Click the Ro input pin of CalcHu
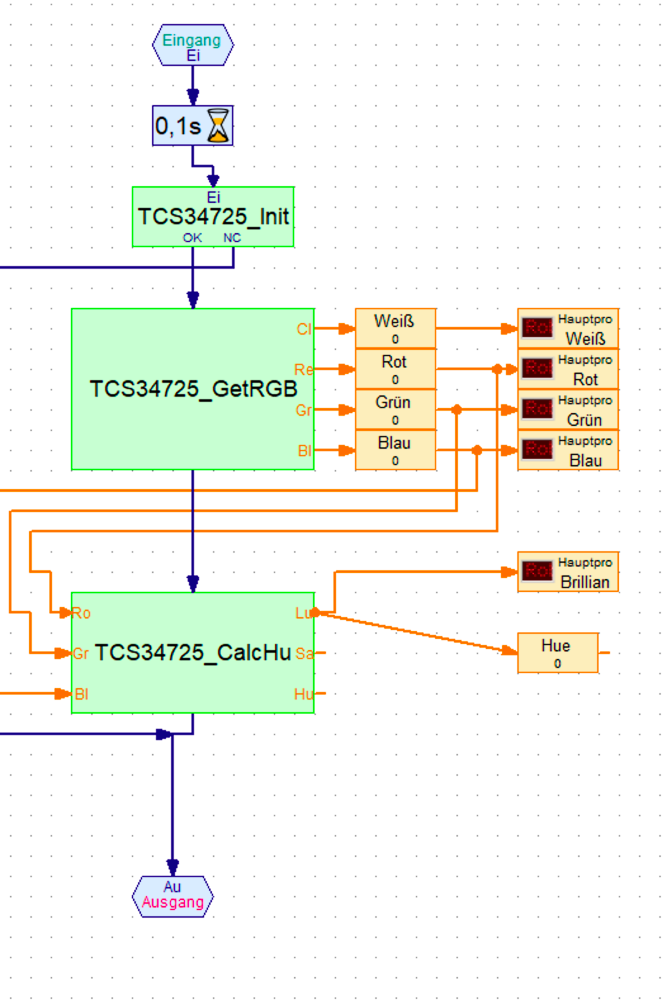Screen dimensions: 667x1000 tap(81, 613)
